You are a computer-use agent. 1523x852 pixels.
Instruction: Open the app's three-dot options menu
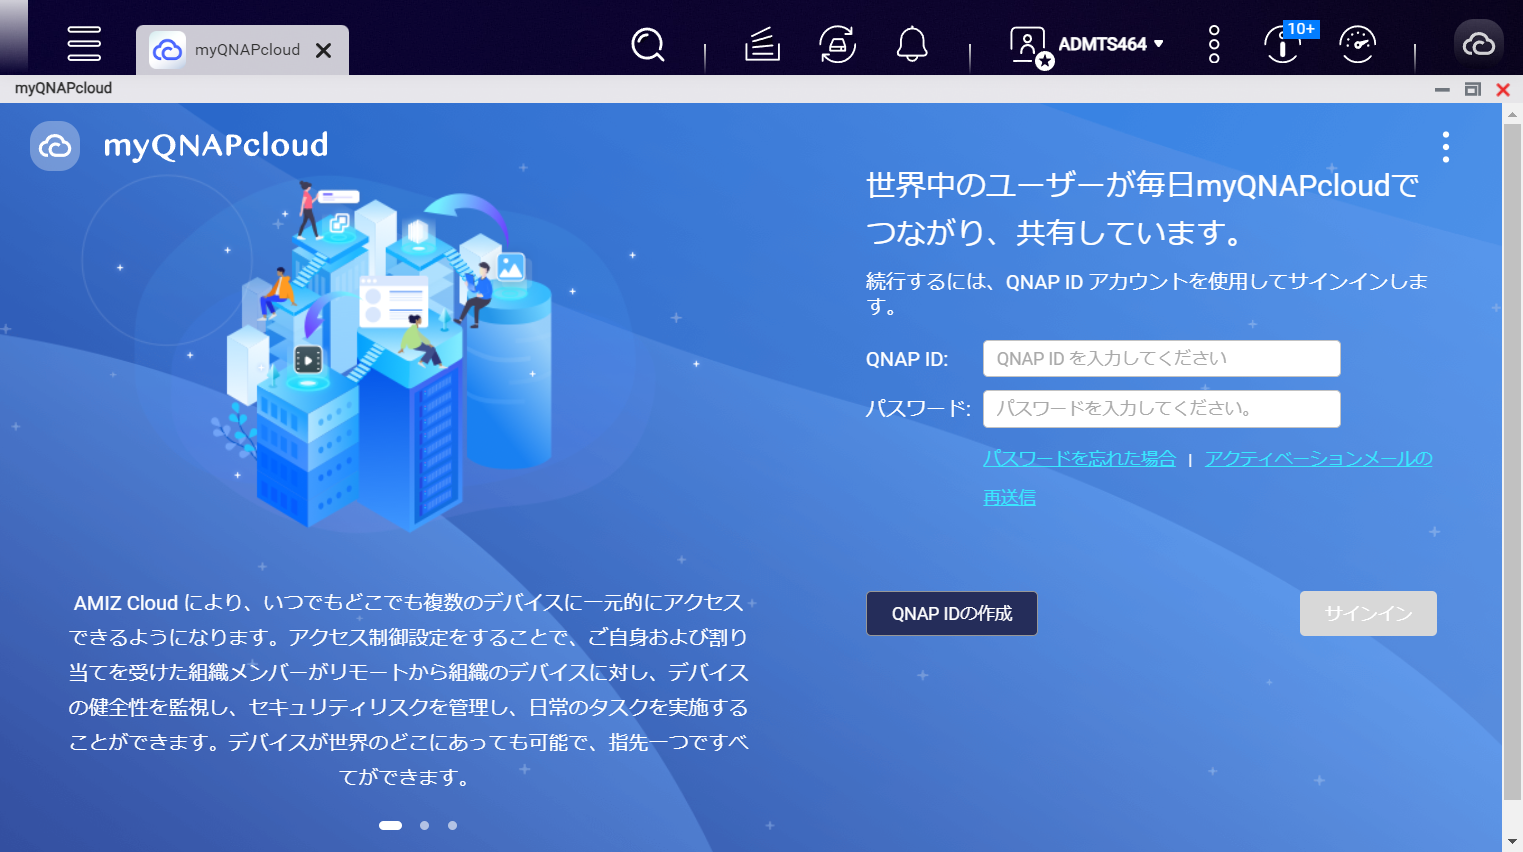pos(1445,147)
